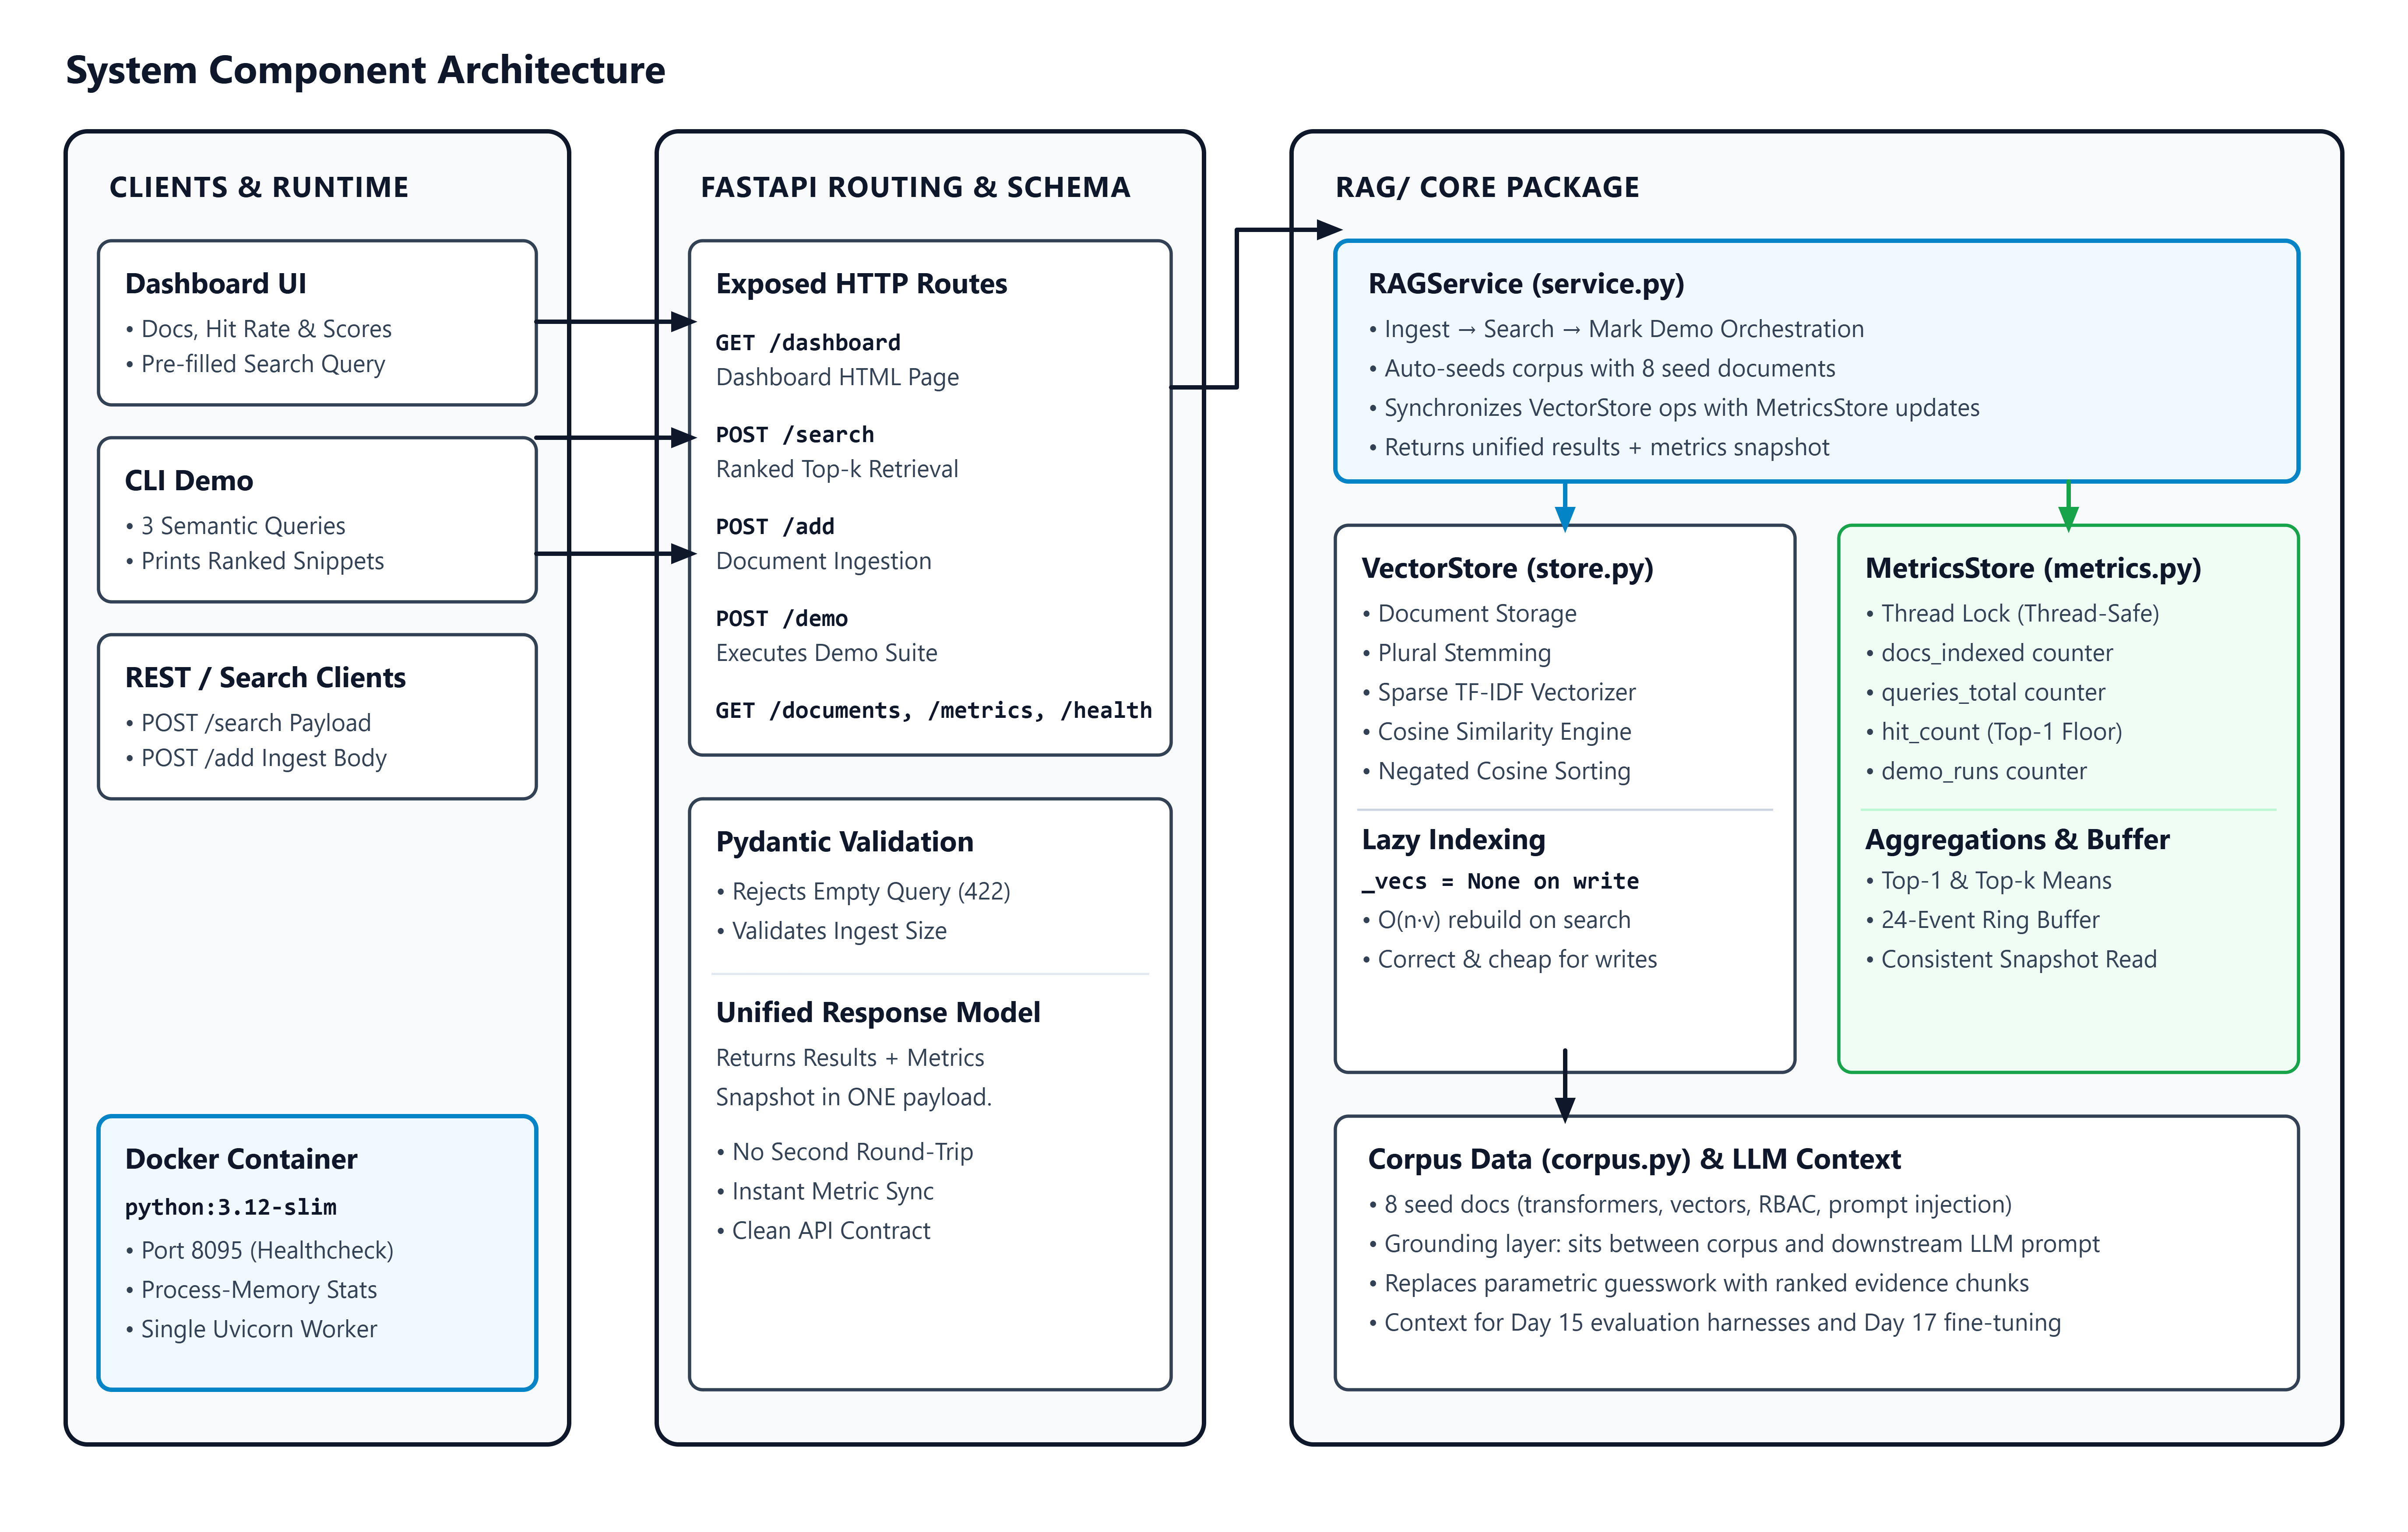Screen dimensions: 2408x1532
Task: Click the VectorStore (store.py) title
Action: 1507,568
